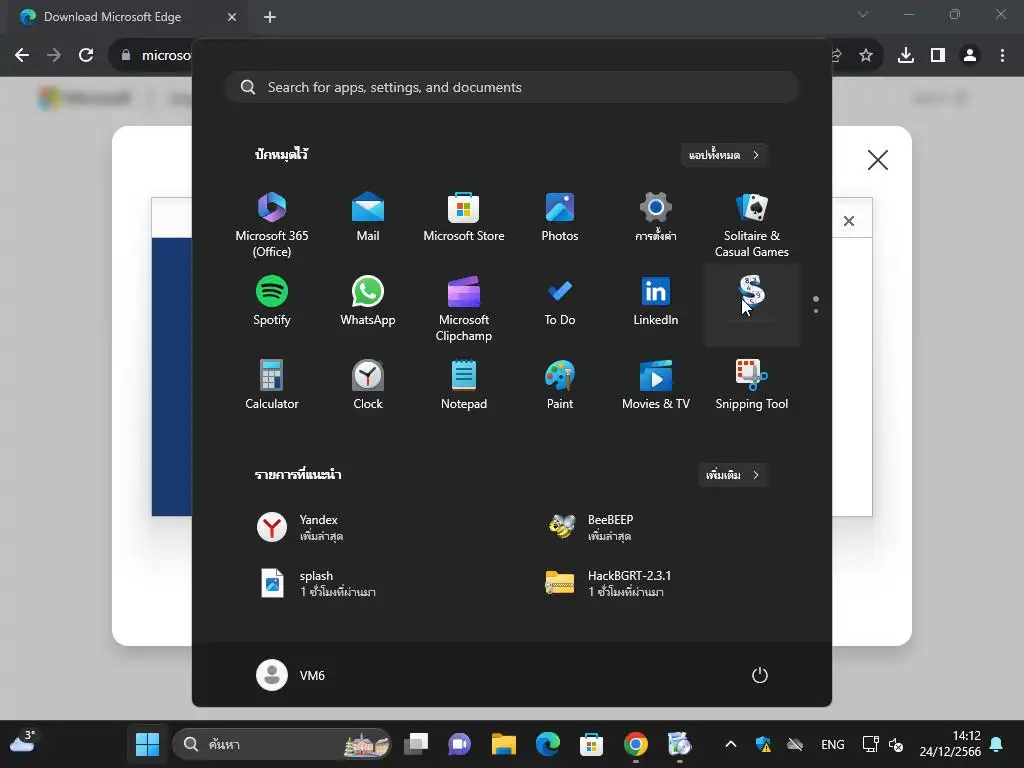Open Spotify from pinned apps
The height and width of the screenshot is (768, 1024).
point(272,301)
